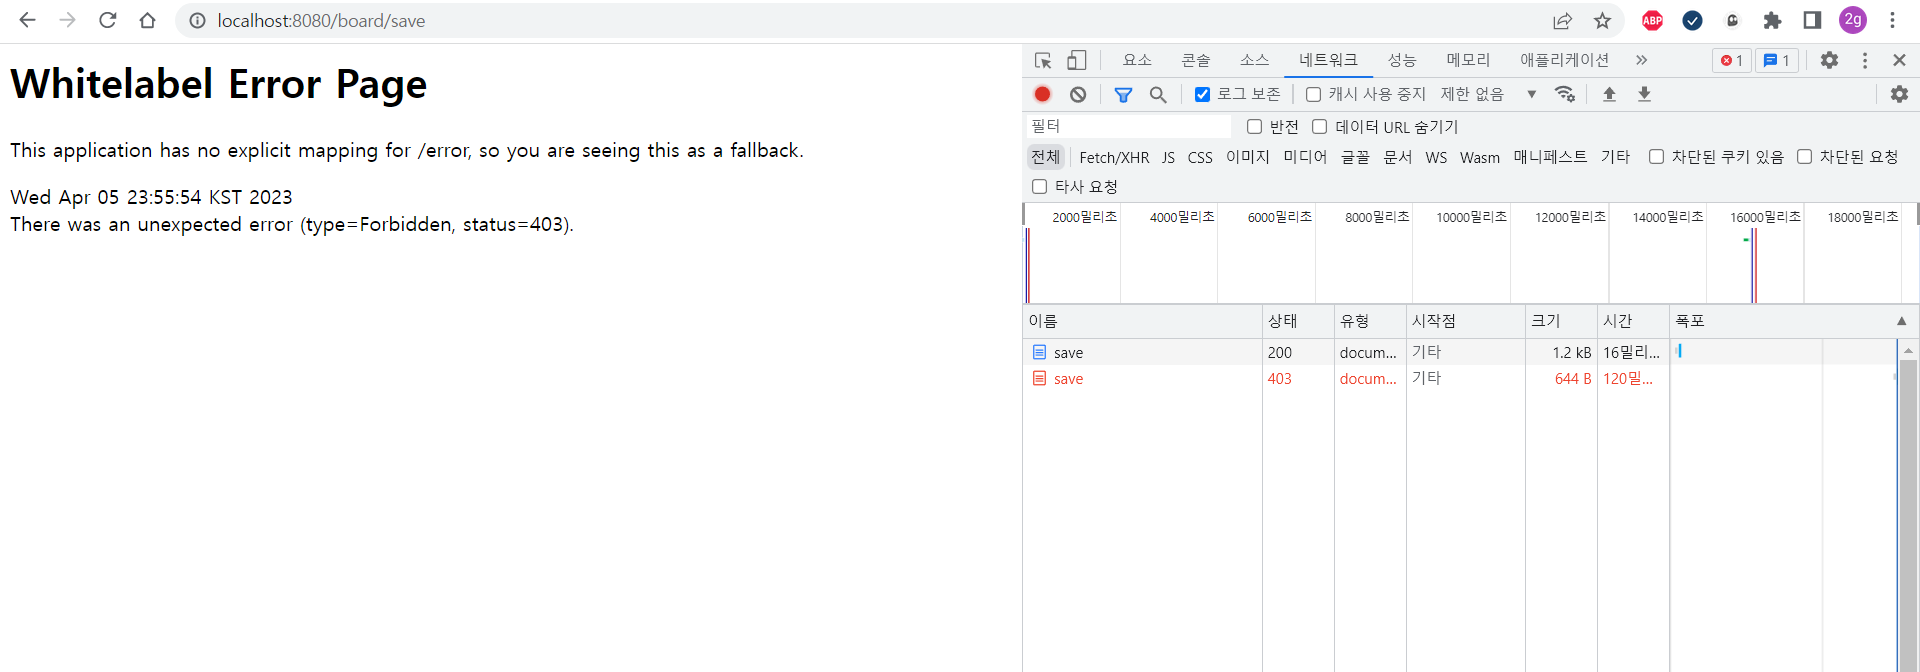
Task: Filter requests by 이미지 (Images)
Action: (1248, 157)
